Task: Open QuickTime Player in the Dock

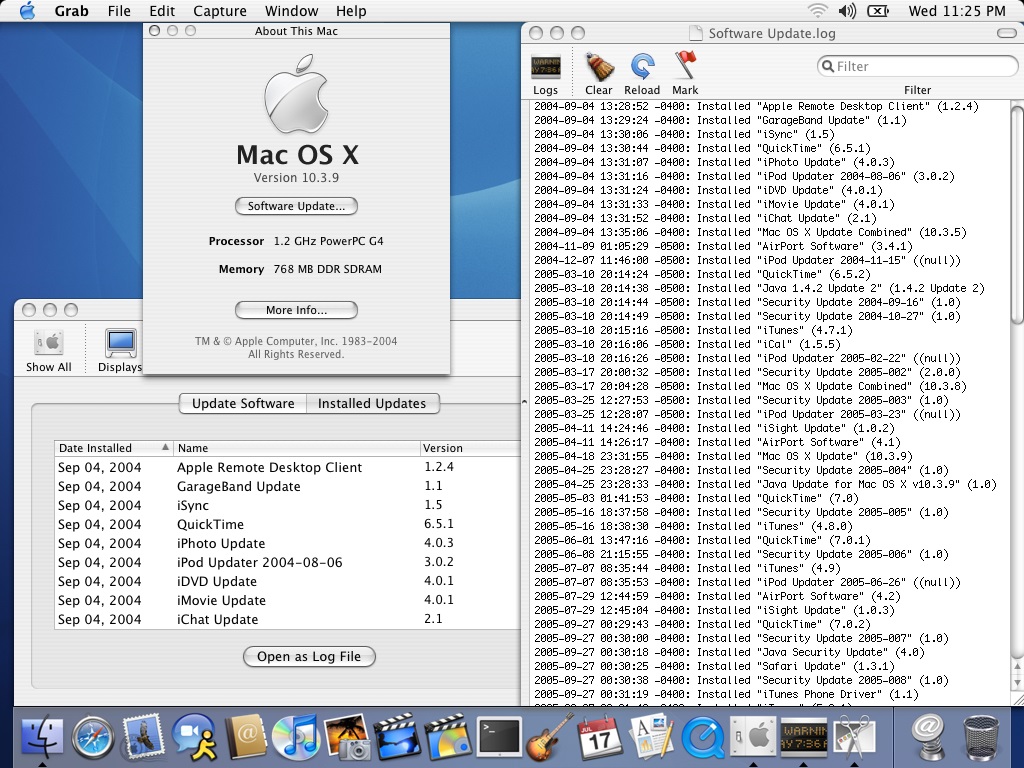Action: 702,738
